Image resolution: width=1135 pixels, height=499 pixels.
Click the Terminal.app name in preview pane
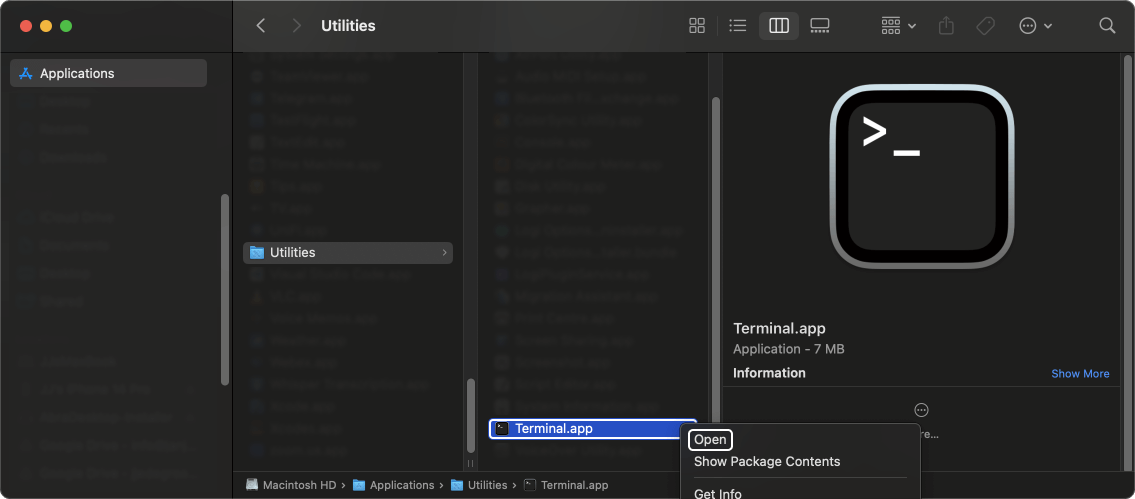(780, 328)
